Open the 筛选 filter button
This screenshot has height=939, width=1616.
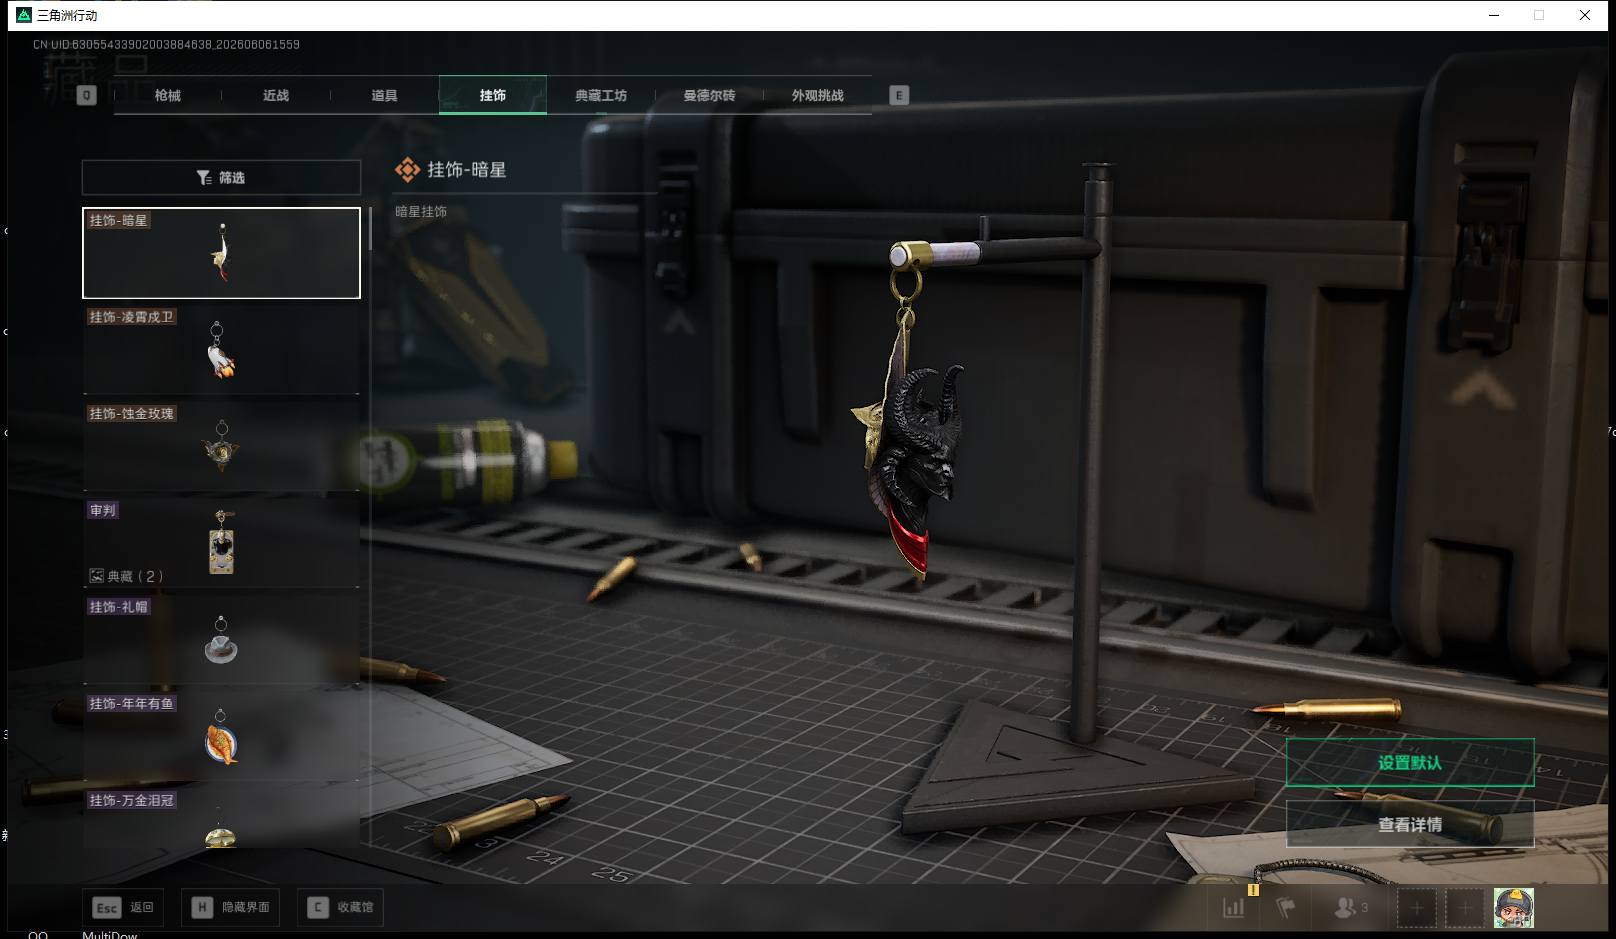tap(221, 177)
